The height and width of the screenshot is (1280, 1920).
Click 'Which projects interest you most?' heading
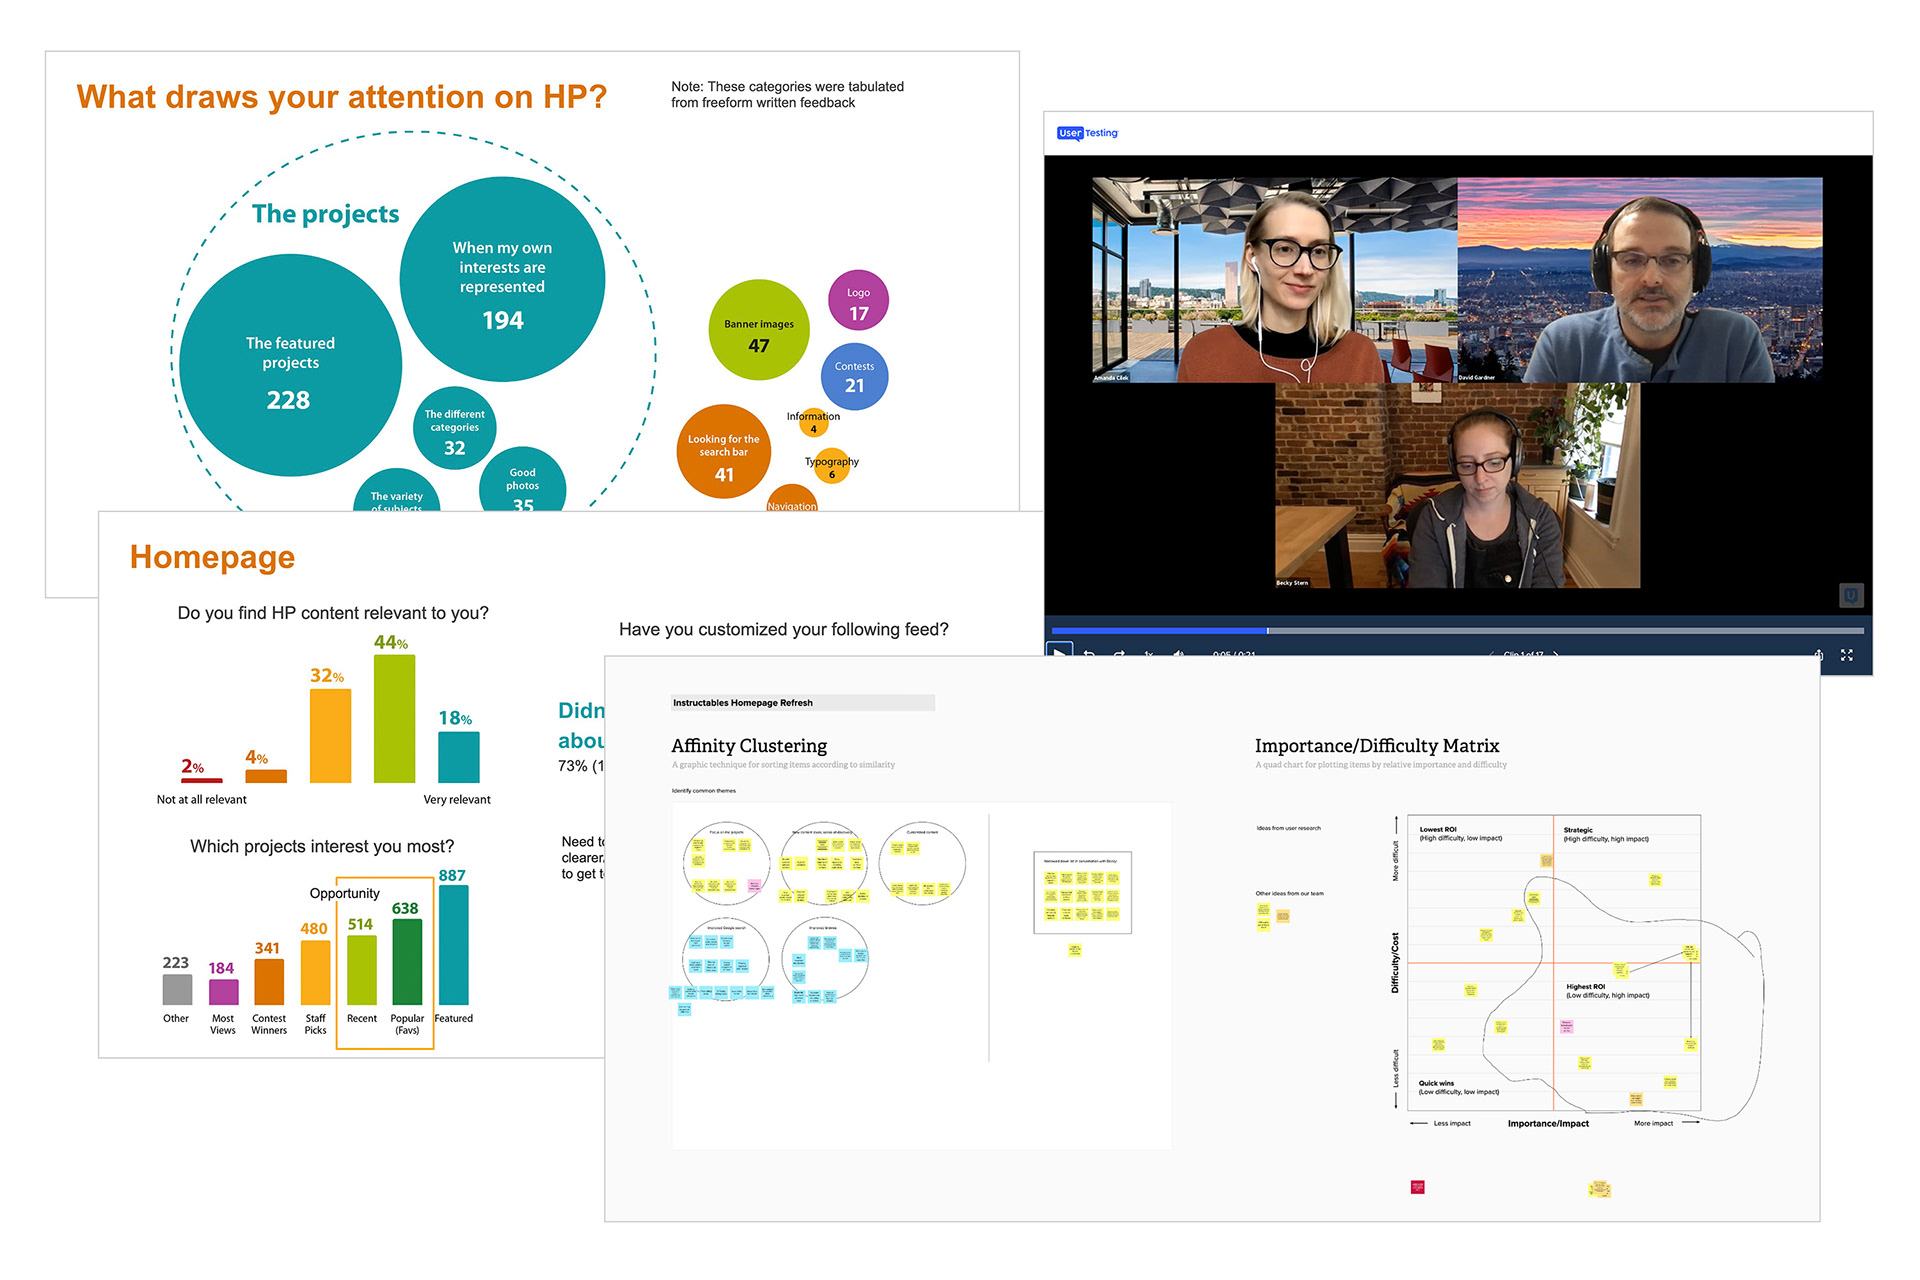click(x=322, y=847)
